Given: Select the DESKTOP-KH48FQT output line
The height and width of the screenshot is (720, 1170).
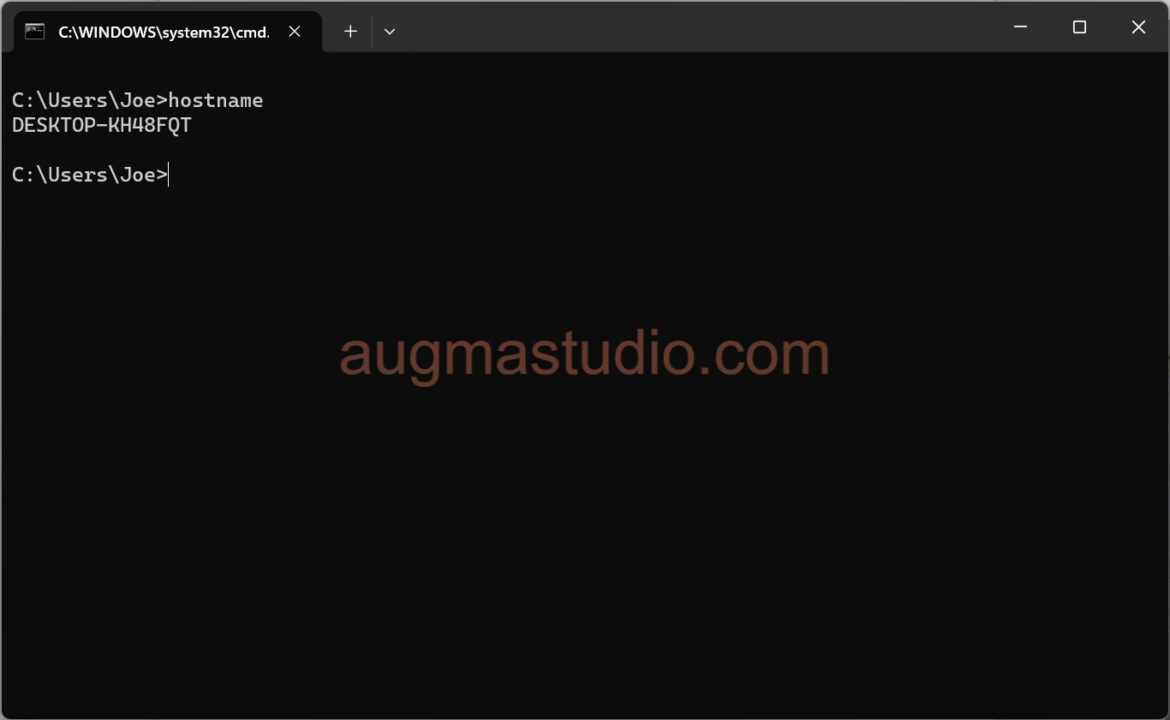Looking at the screenshot, I should pos(100,125).
